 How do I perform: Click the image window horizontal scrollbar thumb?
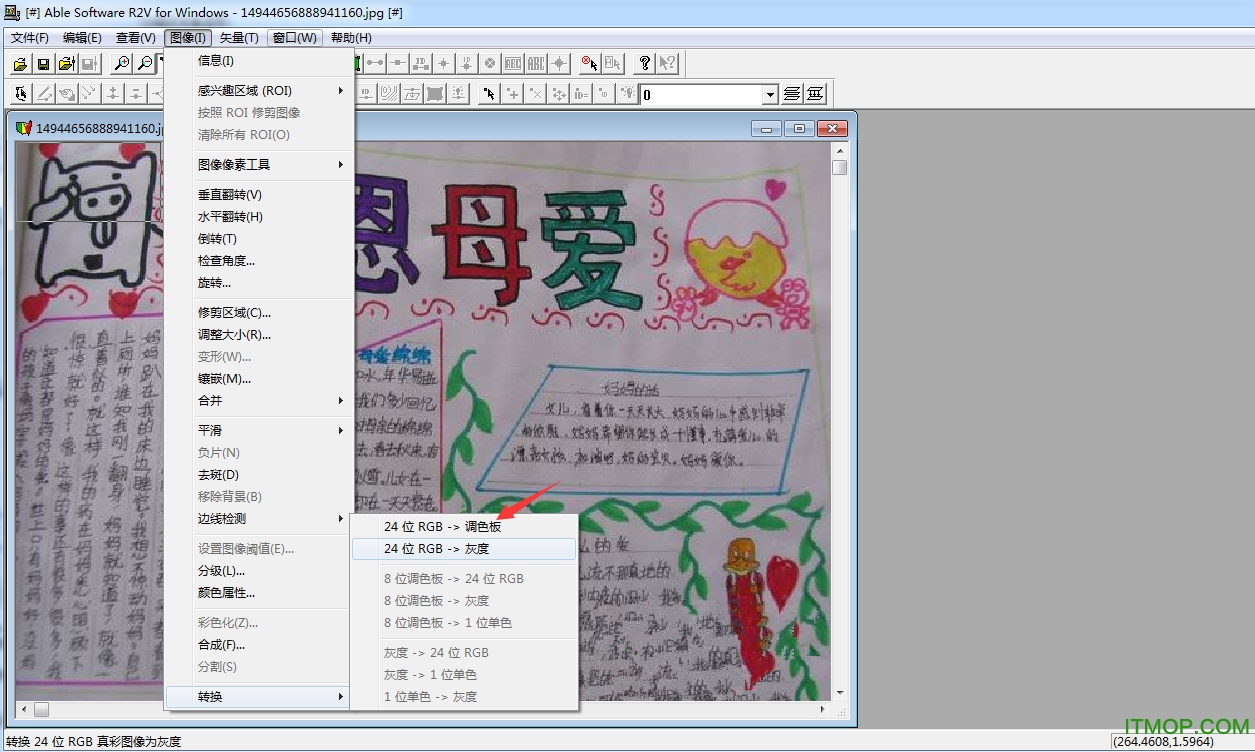[x=42, y=710]
